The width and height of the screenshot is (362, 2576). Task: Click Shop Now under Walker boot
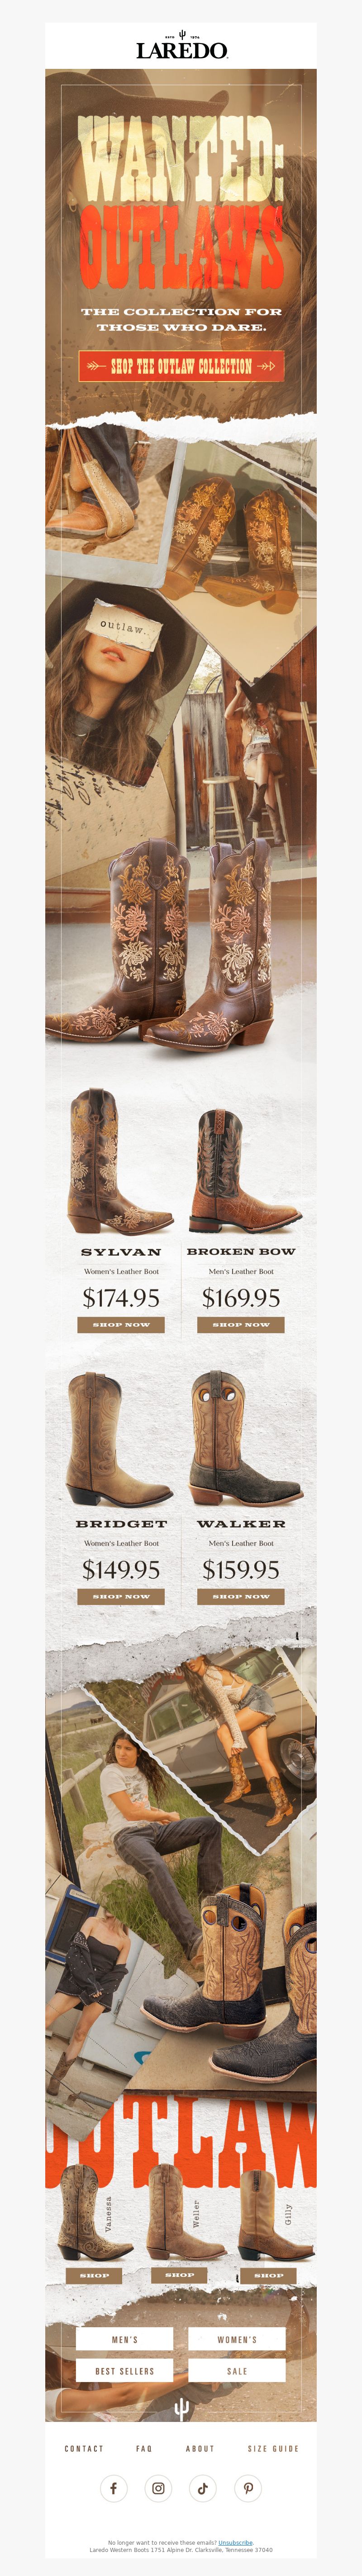click(x=241, y=1596)
